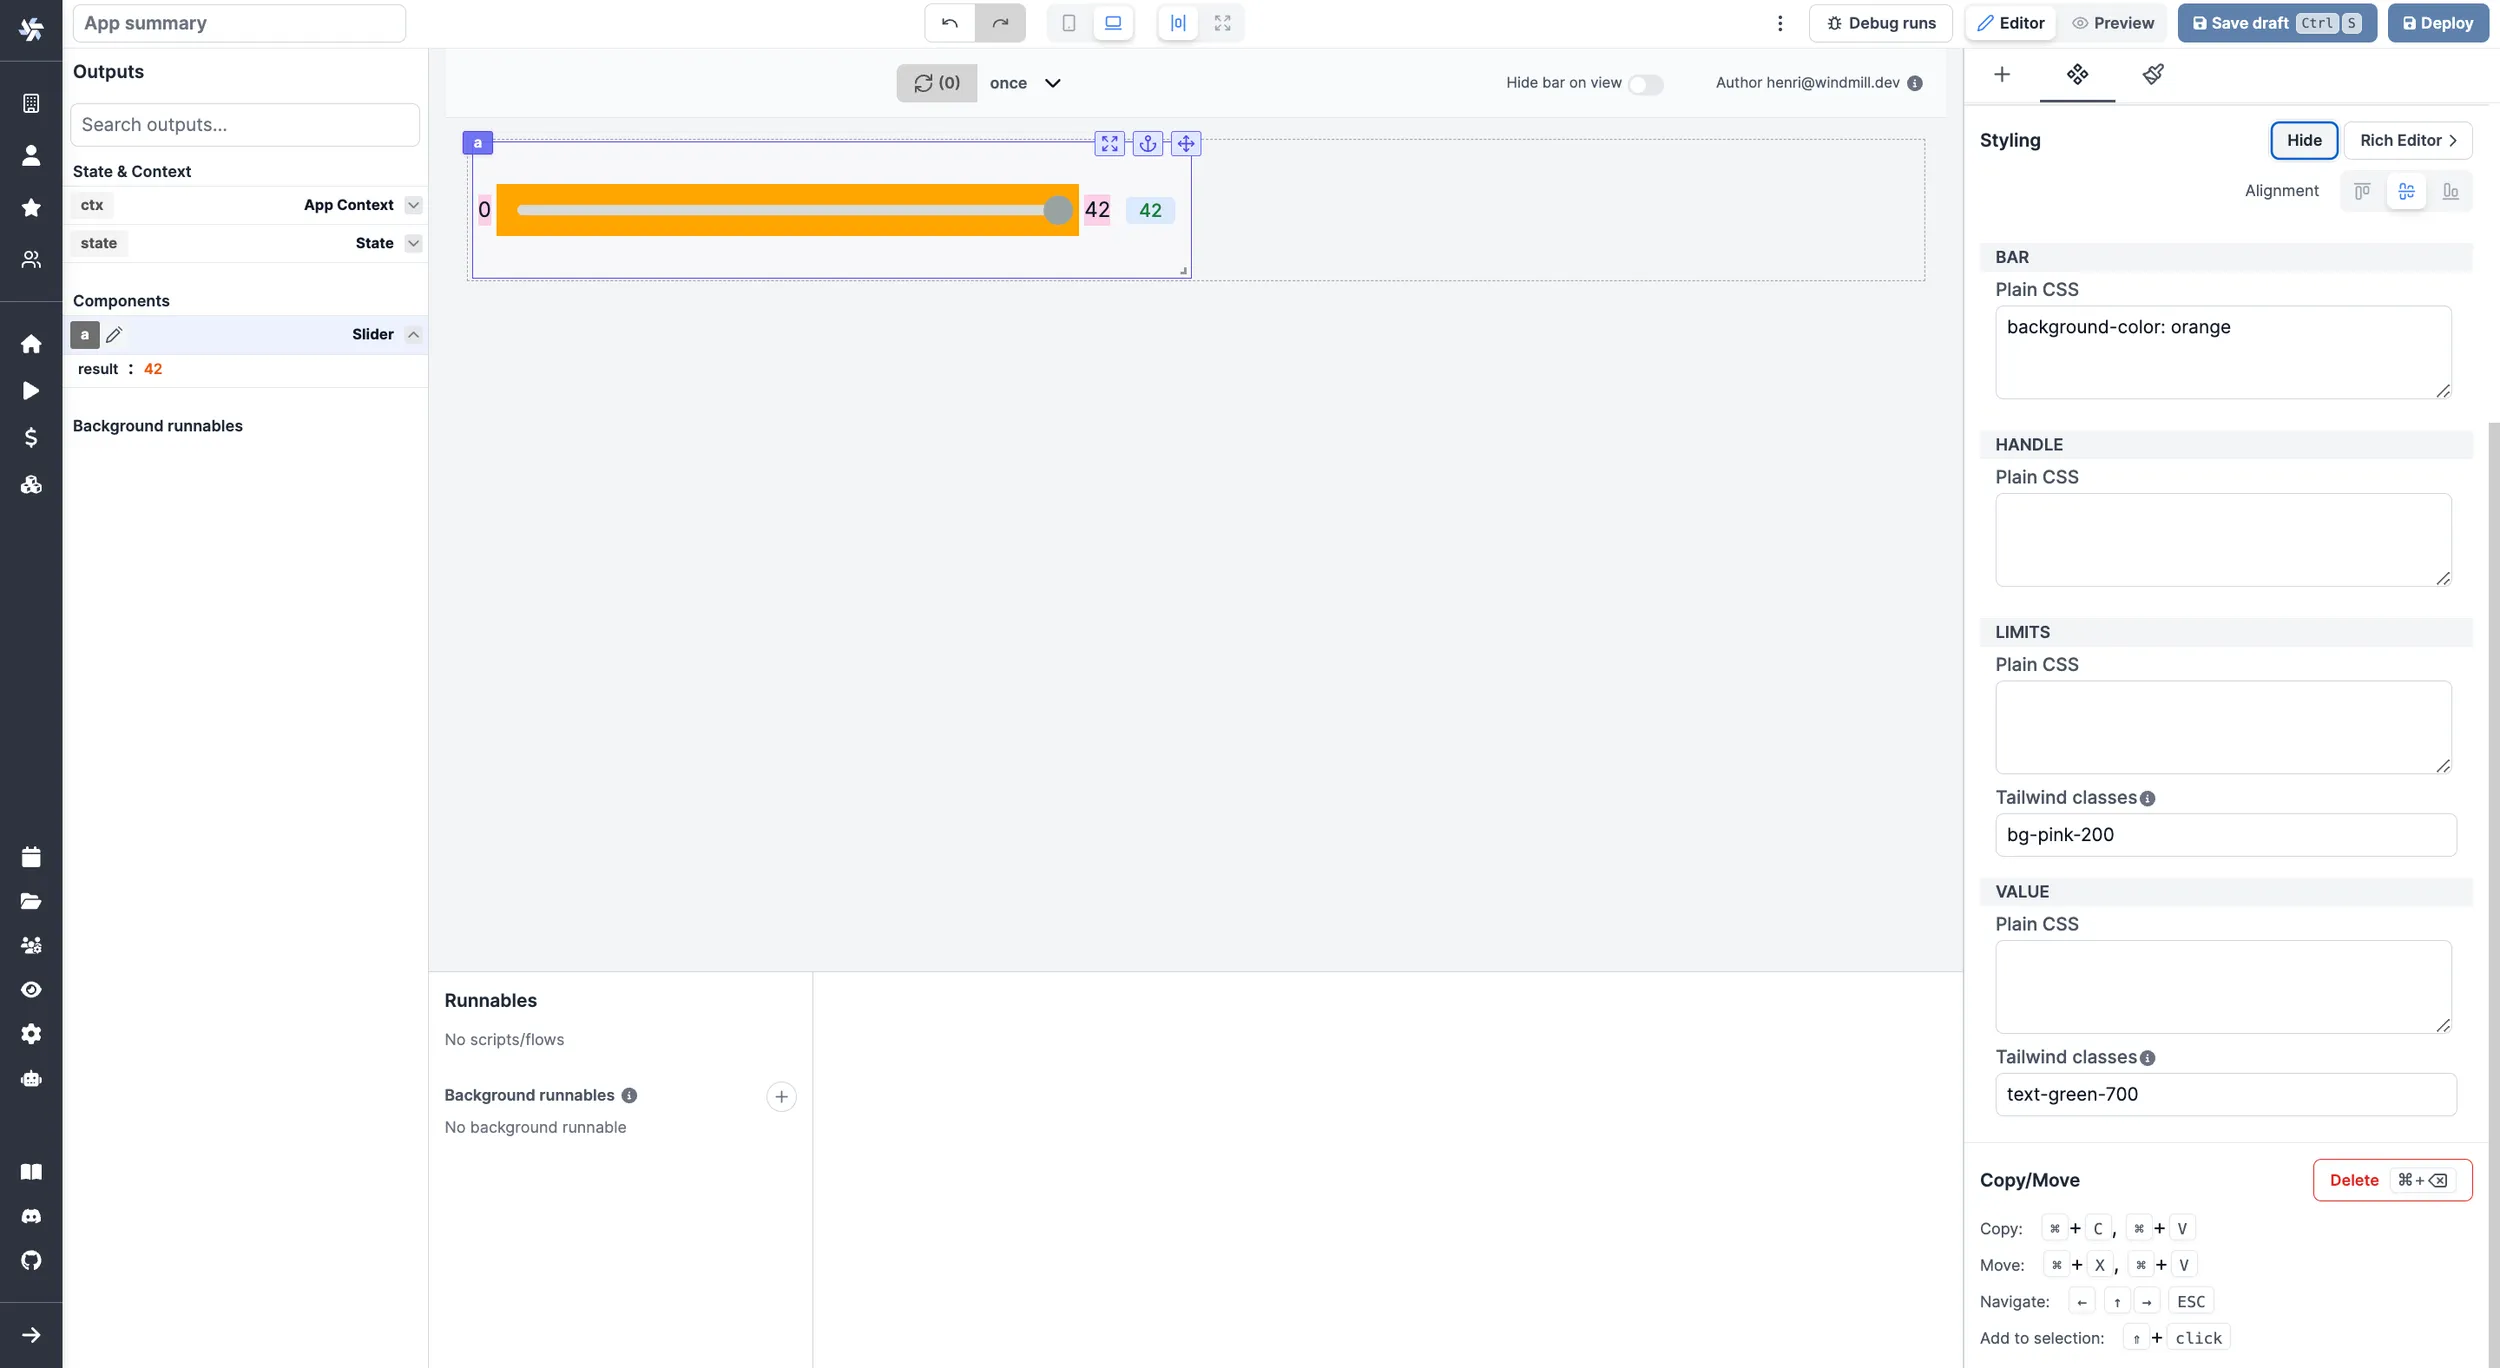Open the three-dot overflow menu
2500x1368 pixels.
click(x=1779, y=22)
